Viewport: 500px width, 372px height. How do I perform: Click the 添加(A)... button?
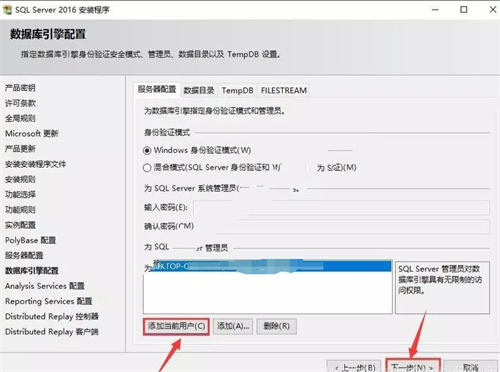click(233, 326)
